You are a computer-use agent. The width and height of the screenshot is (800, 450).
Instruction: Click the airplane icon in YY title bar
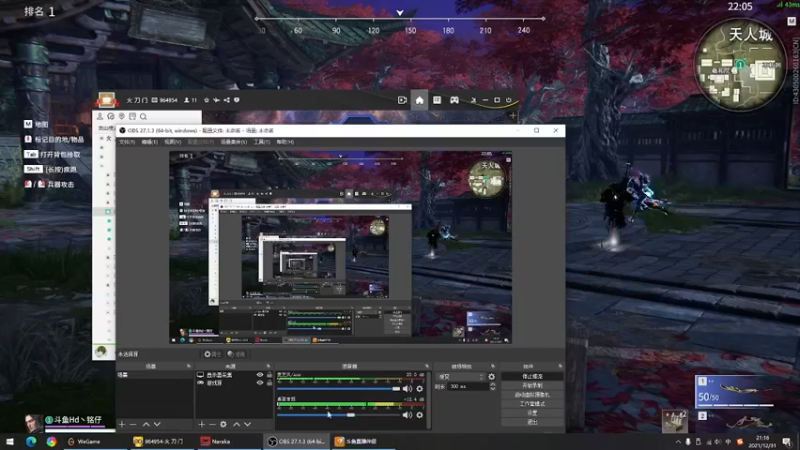216,100
